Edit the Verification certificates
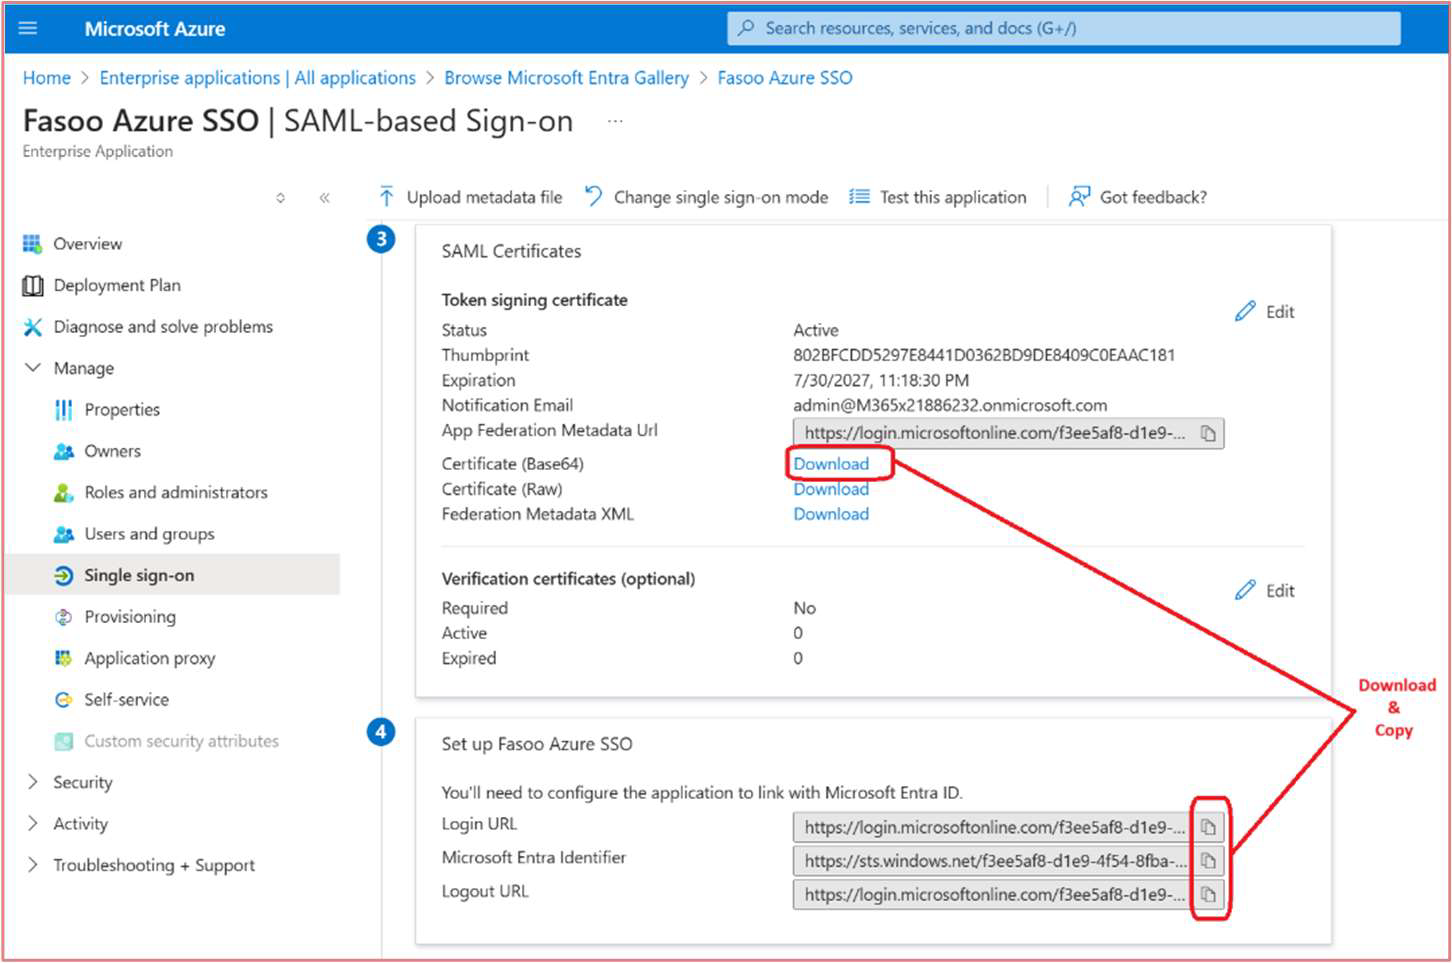Screen dimensions: 1452x963 (1265, 591)
